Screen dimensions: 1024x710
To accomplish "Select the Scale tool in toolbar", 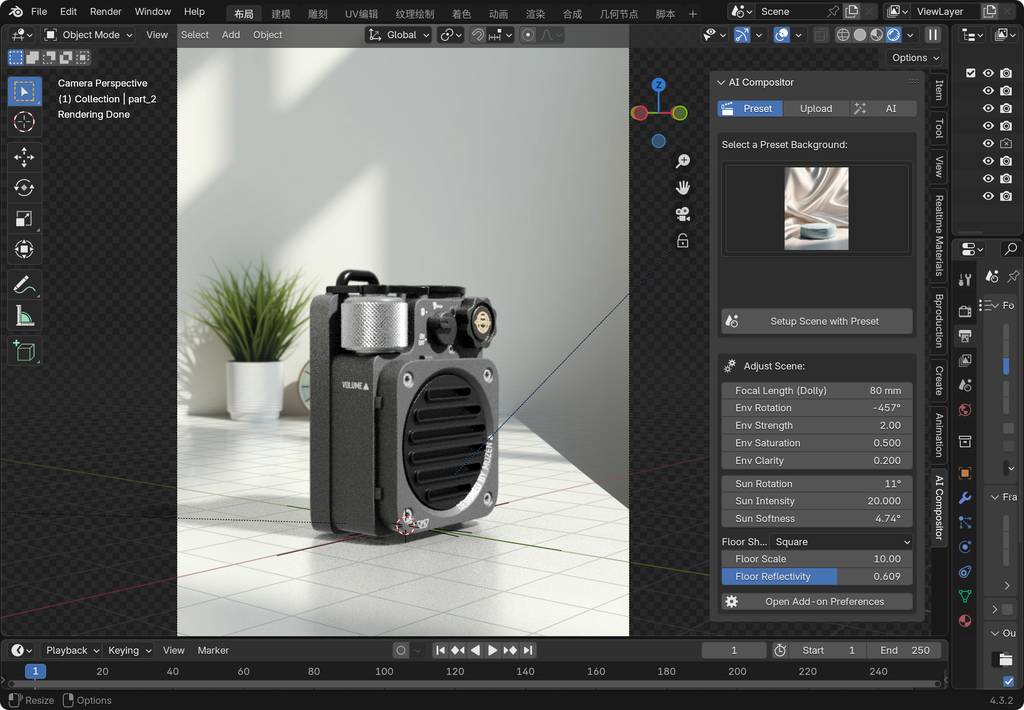I will [24, 219].
